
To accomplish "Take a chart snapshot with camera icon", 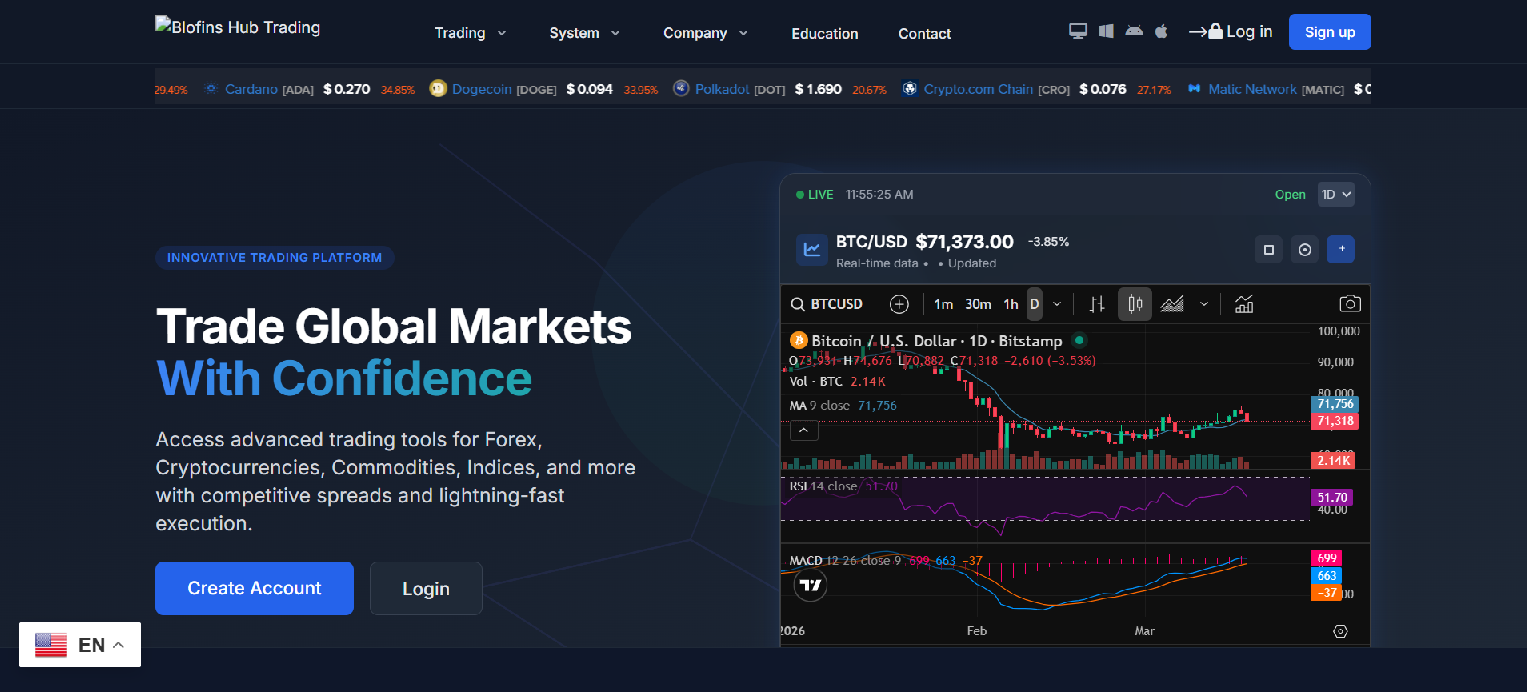I will tap(1350, 304).
